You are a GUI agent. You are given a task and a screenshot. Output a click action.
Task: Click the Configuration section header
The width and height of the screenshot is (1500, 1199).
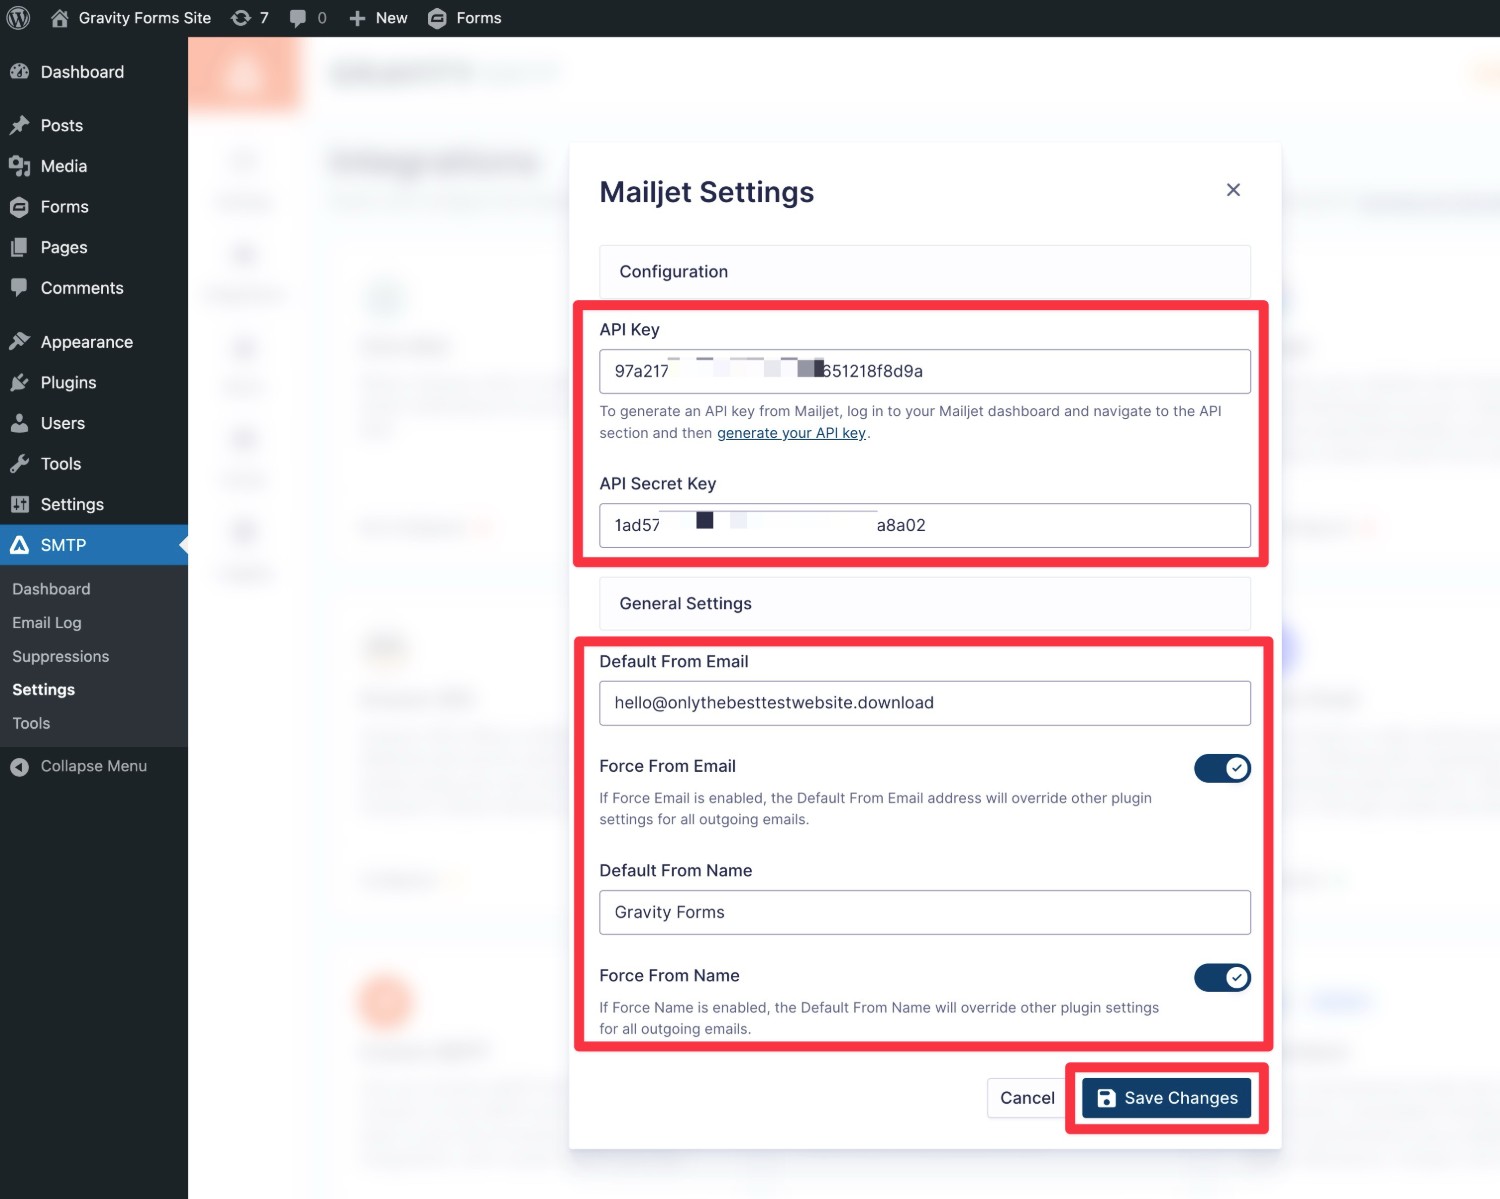pos(925,272)
